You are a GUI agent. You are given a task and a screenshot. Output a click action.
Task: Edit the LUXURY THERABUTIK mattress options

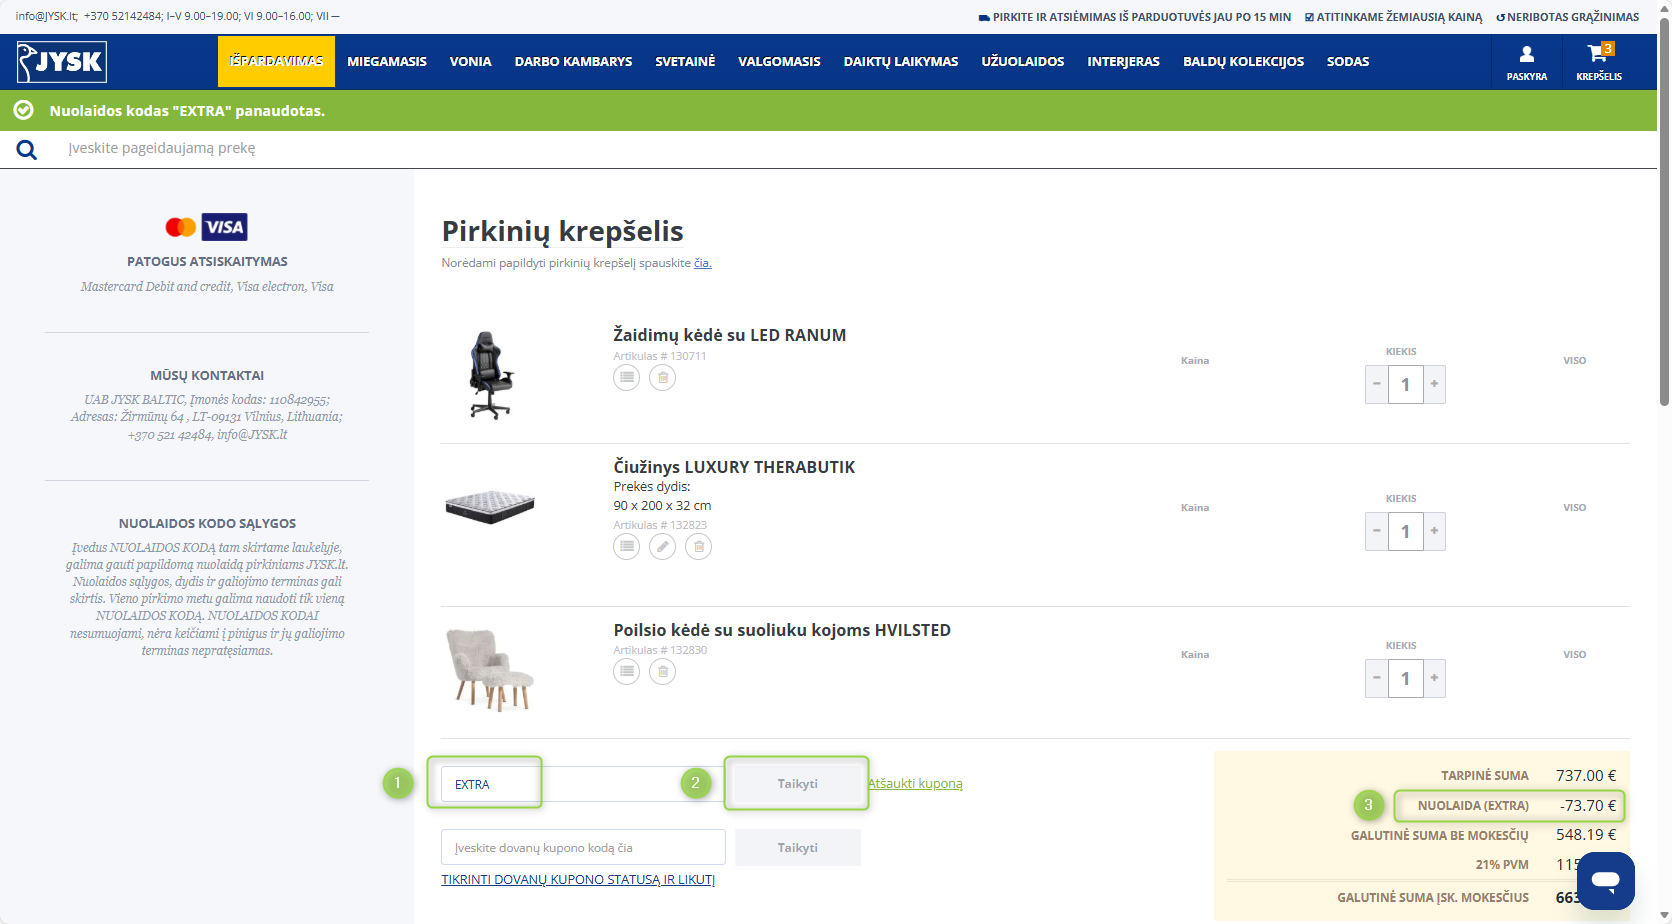[662, 547]
